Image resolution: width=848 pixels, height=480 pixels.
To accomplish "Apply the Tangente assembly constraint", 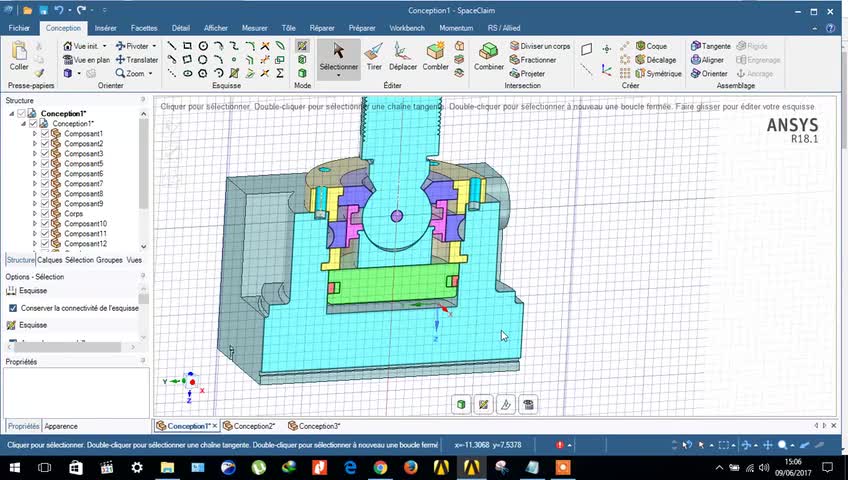I will tap(715, 46).
